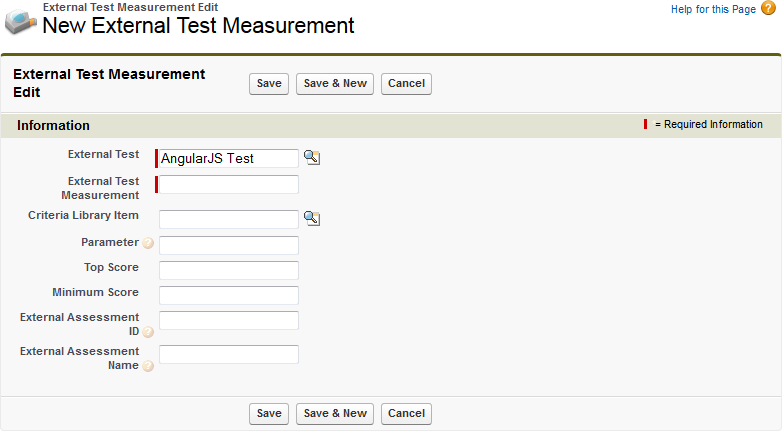The height and width of the screenshot is (431, 782).
Task: Click the Parameter input field
Action: coord(229,245)
